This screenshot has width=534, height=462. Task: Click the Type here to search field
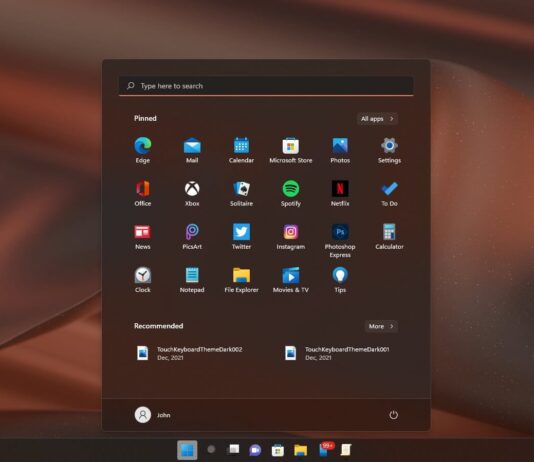pos(266,86)
